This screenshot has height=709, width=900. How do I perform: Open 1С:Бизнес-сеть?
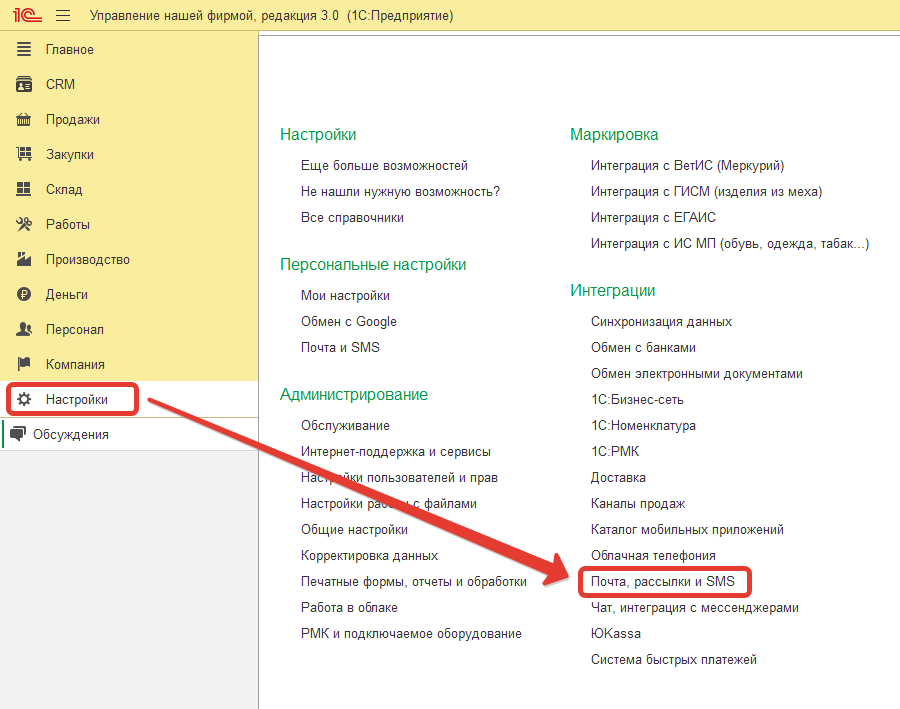click(637, 400)
